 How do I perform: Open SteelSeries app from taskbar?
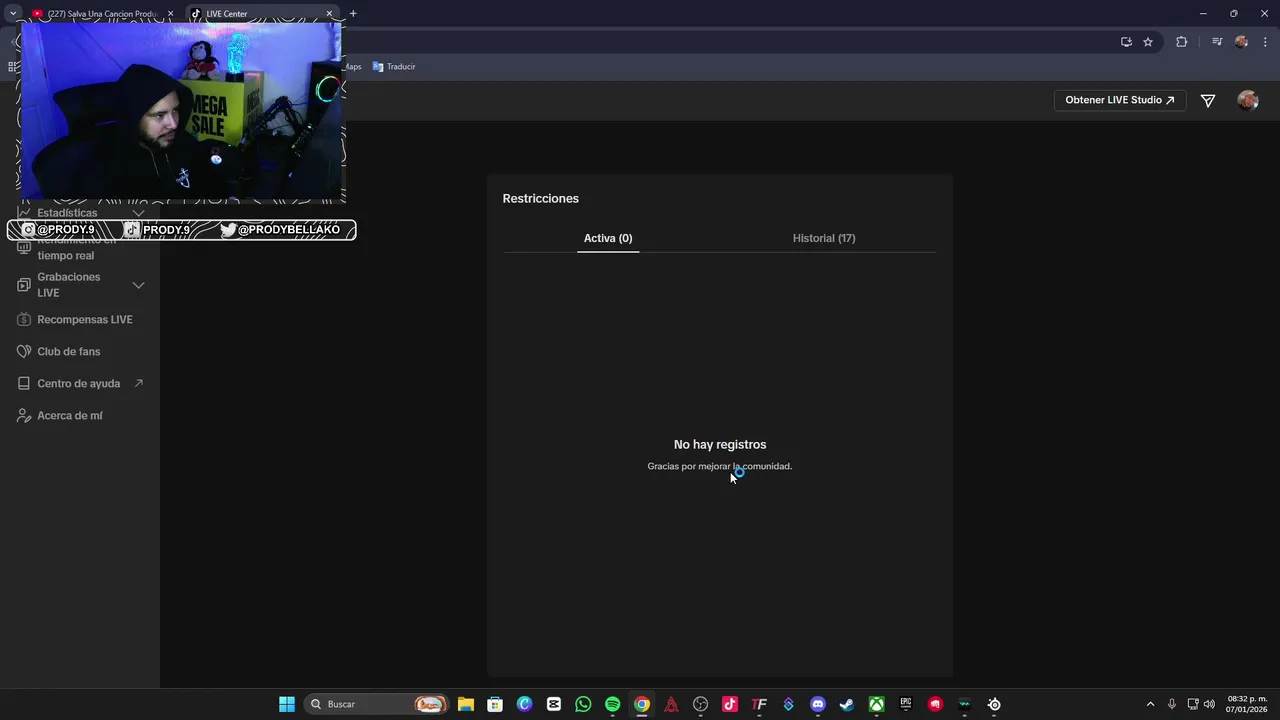coord(994,704)
